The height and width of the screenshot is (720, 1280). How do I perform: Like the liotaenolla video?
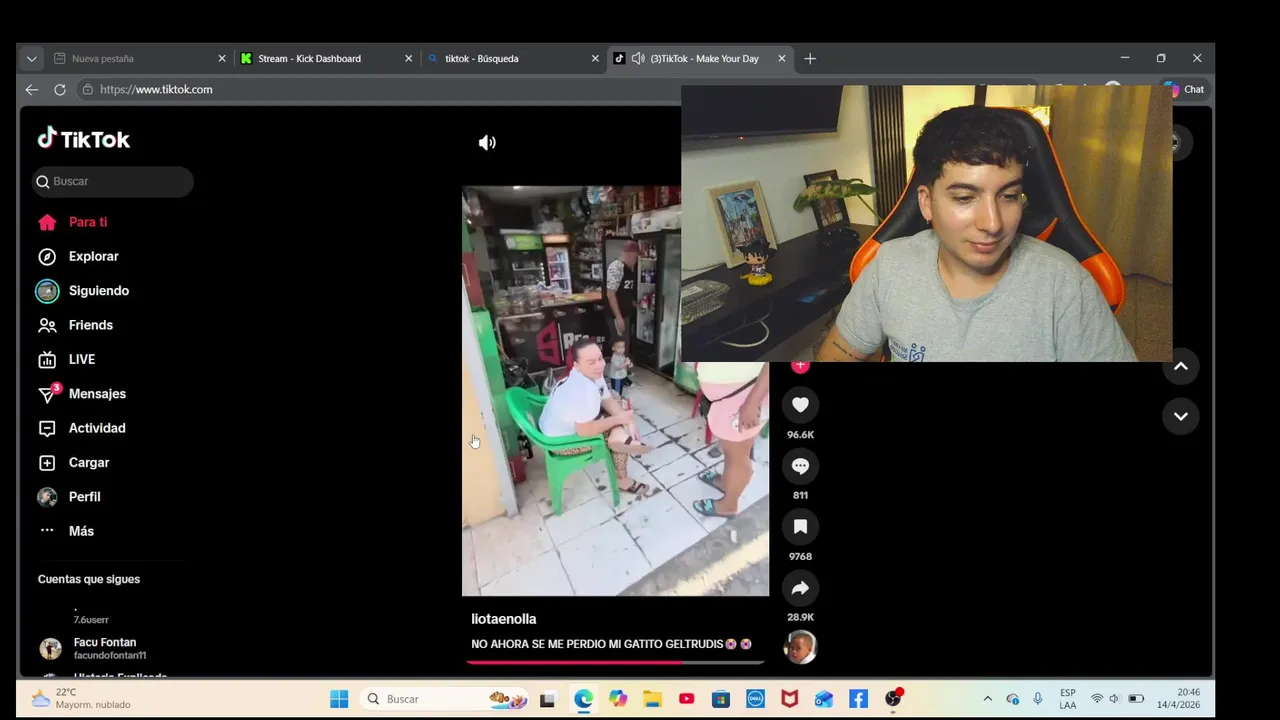(x=800, y=404)
